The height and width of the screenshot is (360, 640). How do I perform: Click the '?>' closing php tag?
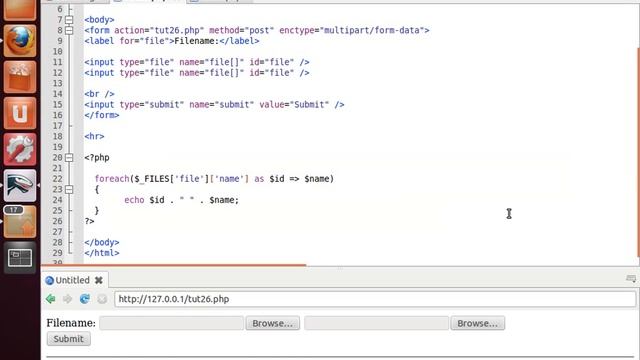pos(89,221)
